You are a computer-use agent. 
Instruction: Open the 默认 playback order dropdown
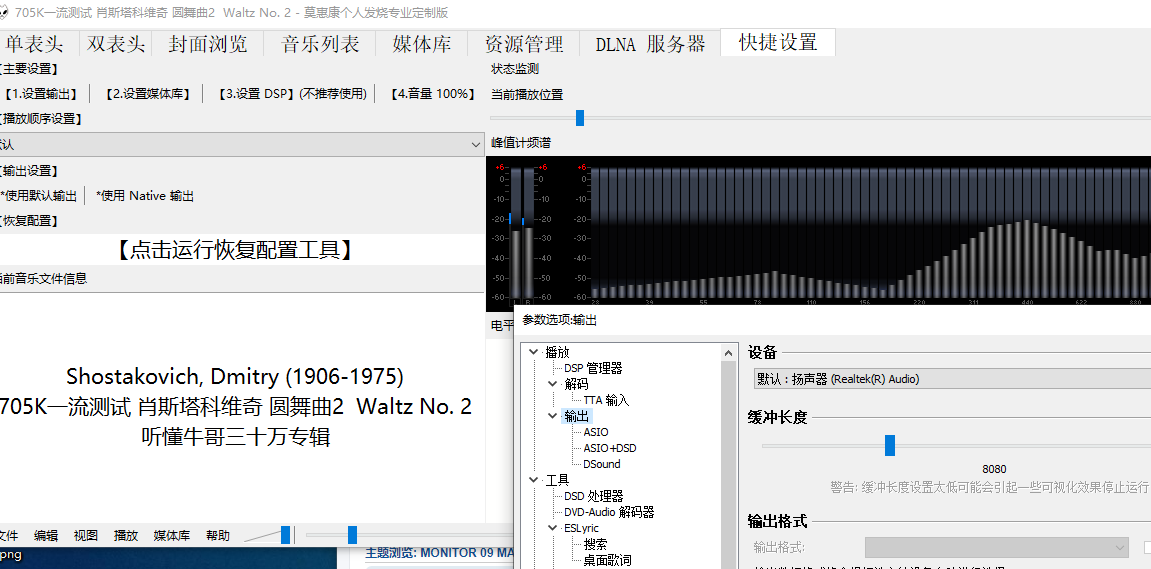point(242,145)
